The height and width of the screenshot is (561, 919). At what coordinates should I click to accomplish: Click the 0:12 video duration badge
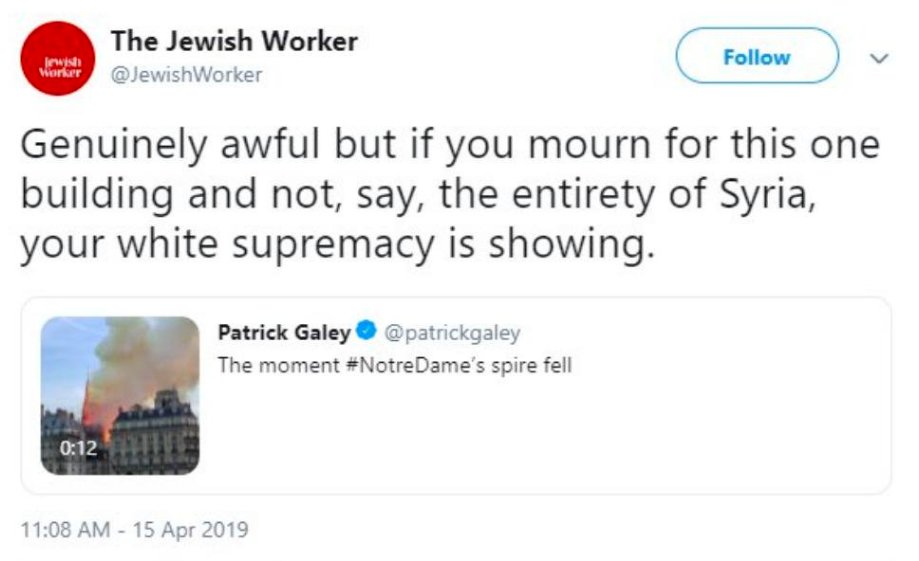click(x=76, y=448)
